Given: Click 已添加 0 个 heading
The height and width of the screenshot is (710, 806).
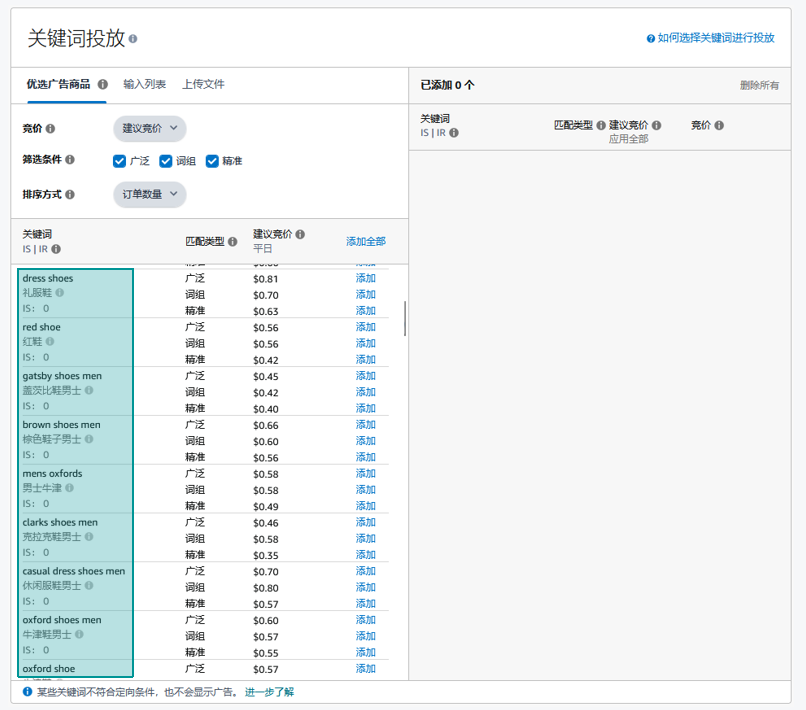Looking at the screenshot, I should click(447, 85).
